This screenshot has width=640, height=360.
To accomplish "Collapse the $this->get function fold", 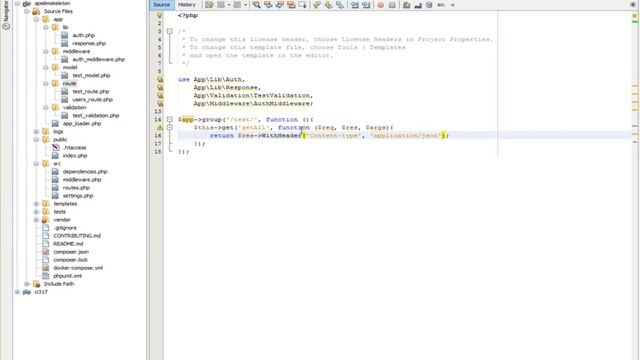I will pyautogui.click(x=170, y=127).
